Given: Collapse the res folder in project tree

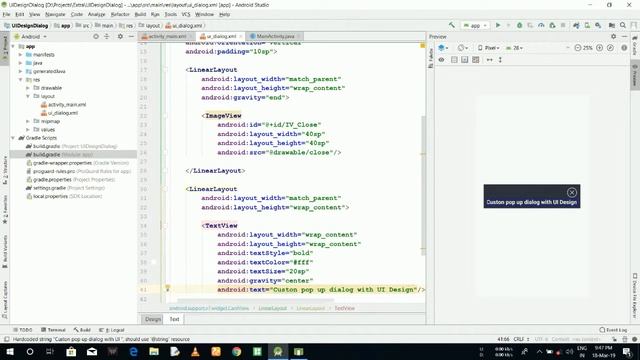Looking at the screenshot, I should 20,80.
